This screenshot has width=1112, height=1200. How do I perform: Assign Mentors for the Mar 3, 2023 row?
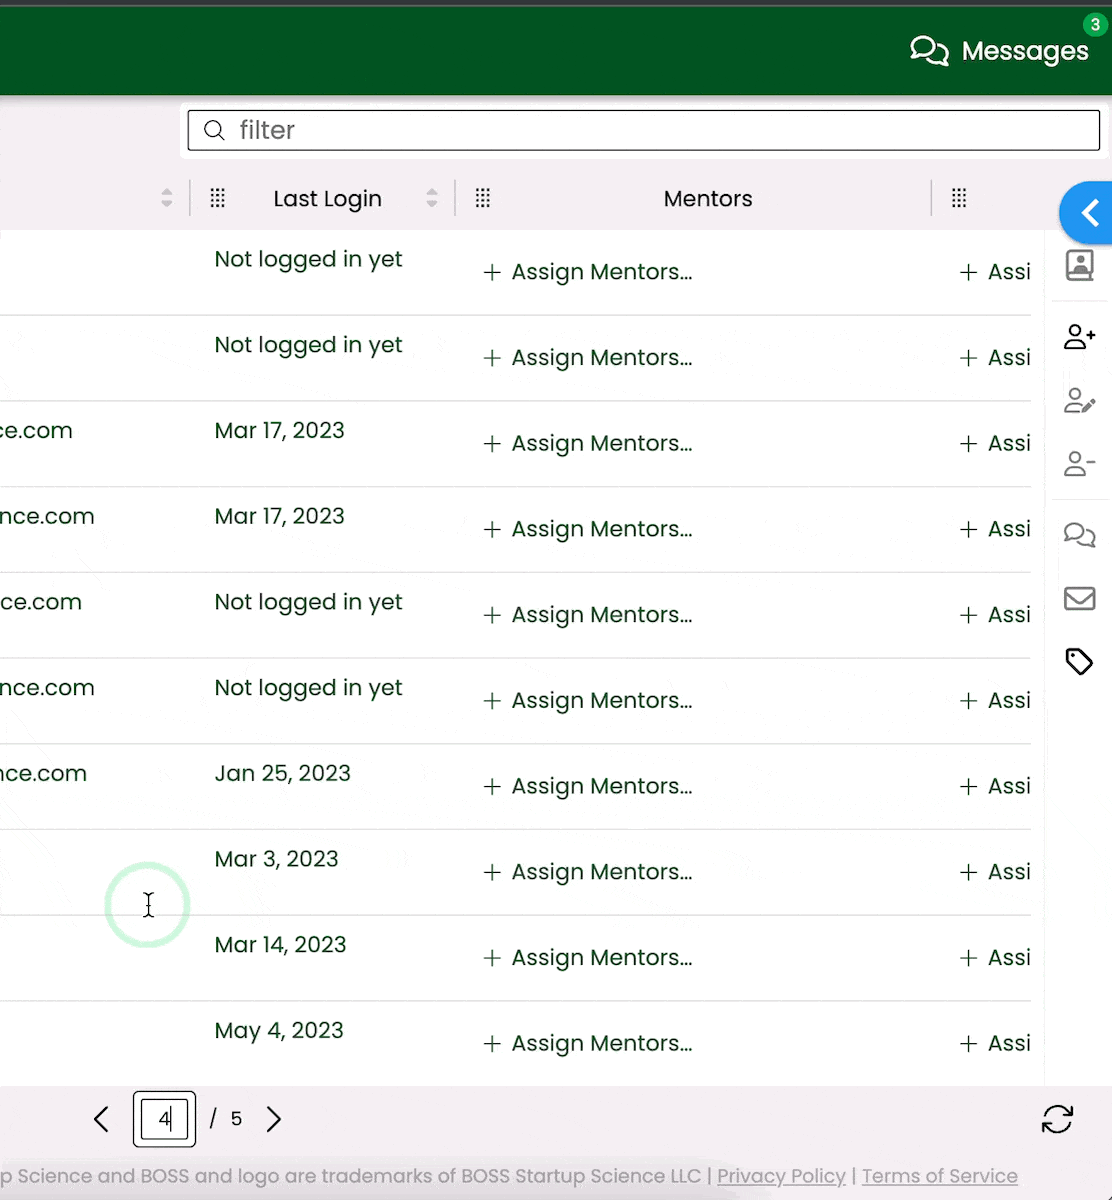pyautogui.click(x=588, y=872)
